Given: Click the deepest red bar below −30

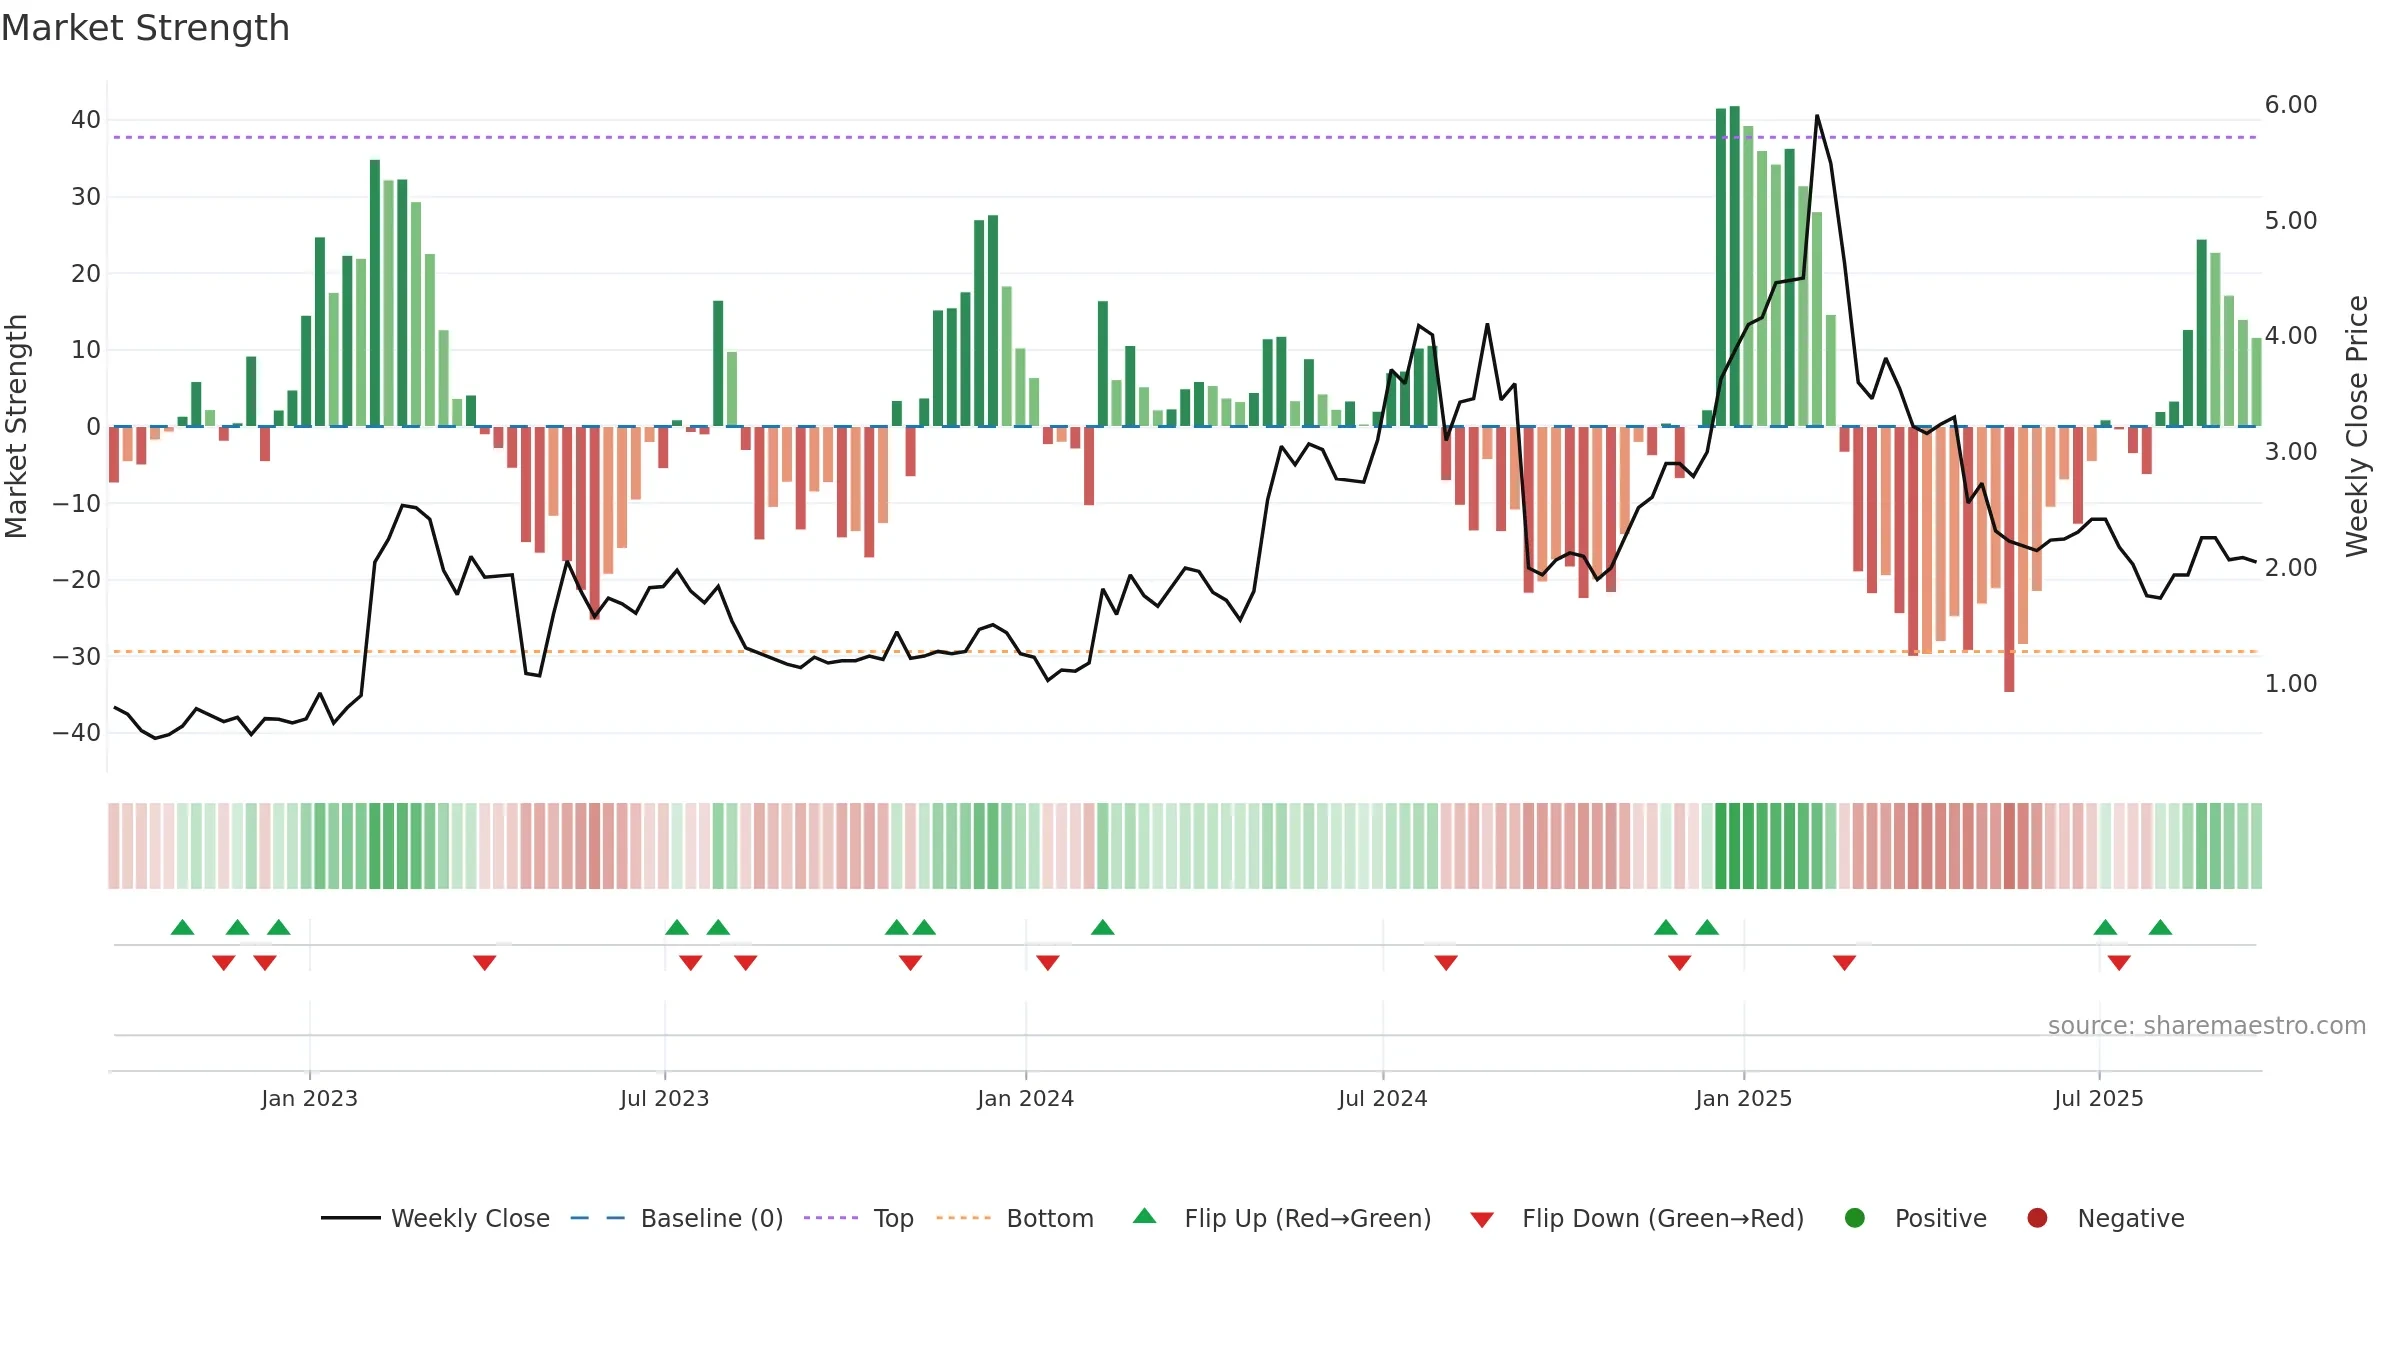Looking at the screenshot, I should pos(2009,559).
